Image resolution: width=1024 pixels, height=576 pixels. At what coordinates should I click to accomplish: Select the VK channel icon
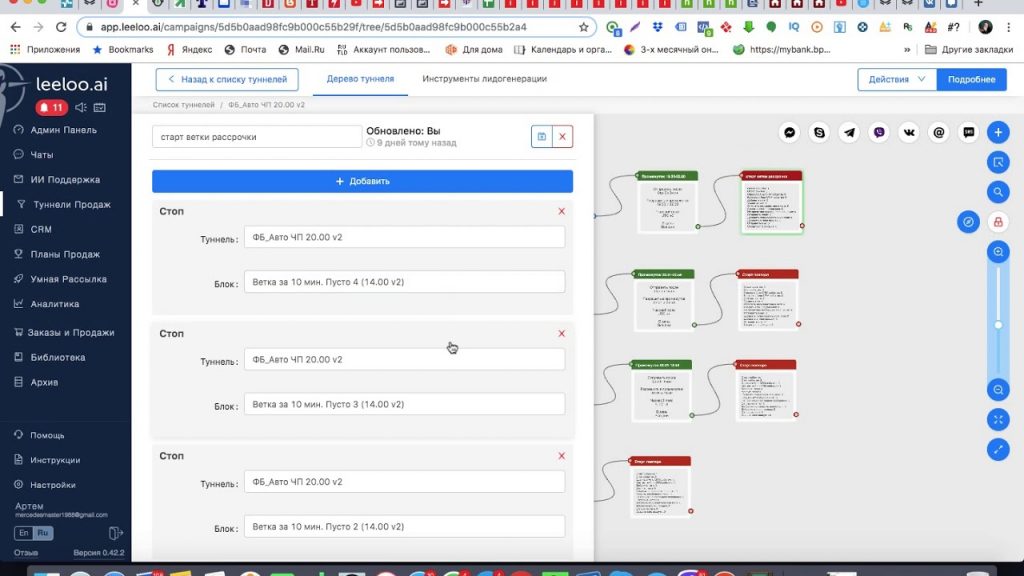tap(908, 133)
